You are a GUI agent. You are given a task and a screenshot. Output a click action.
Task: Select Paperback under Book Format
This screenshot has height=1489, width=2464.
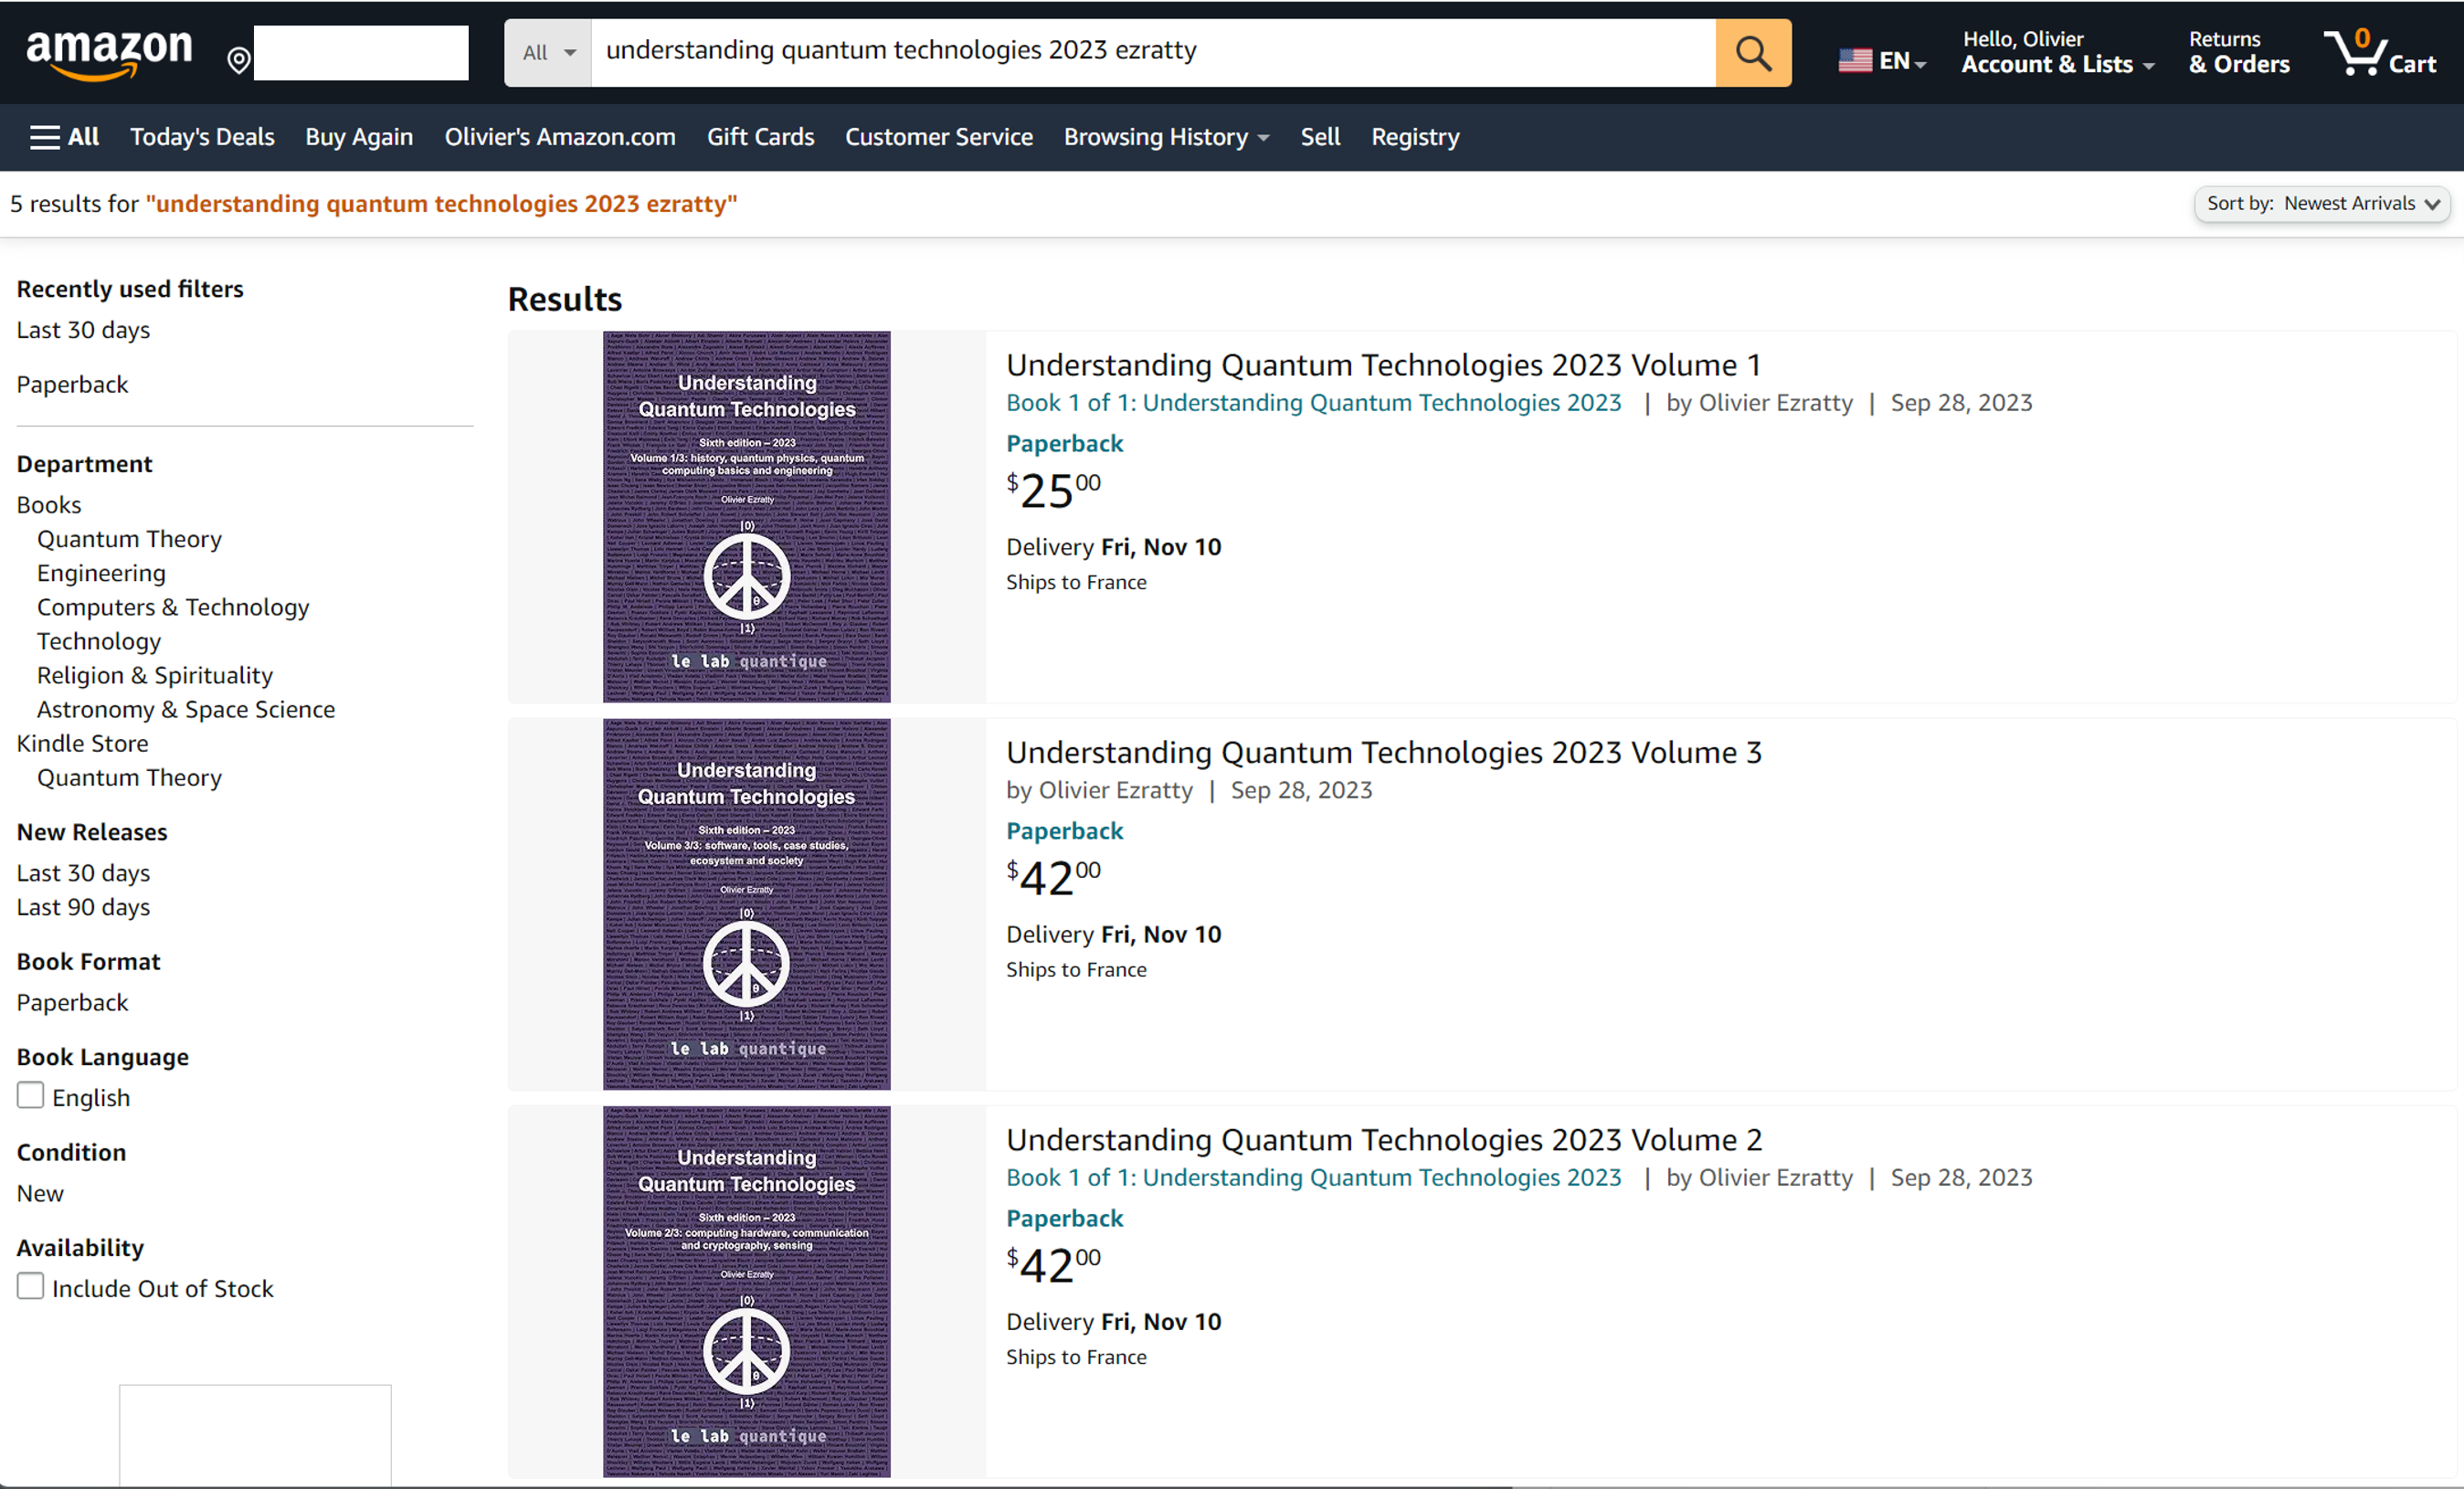72,1003
